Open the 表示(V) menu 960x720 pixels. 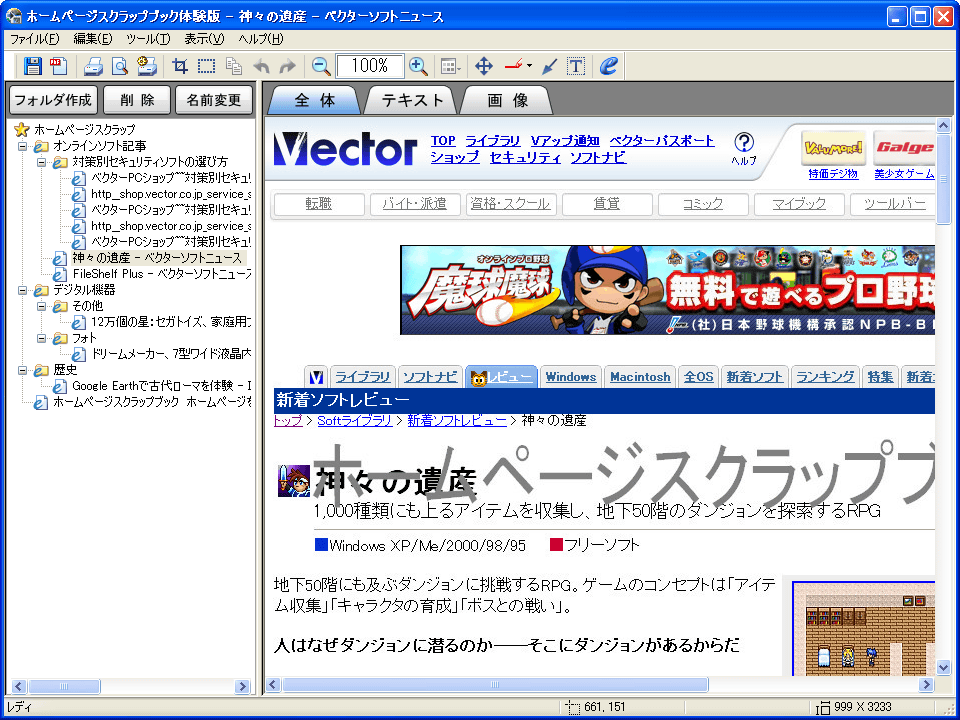click(x=204, y=39)
